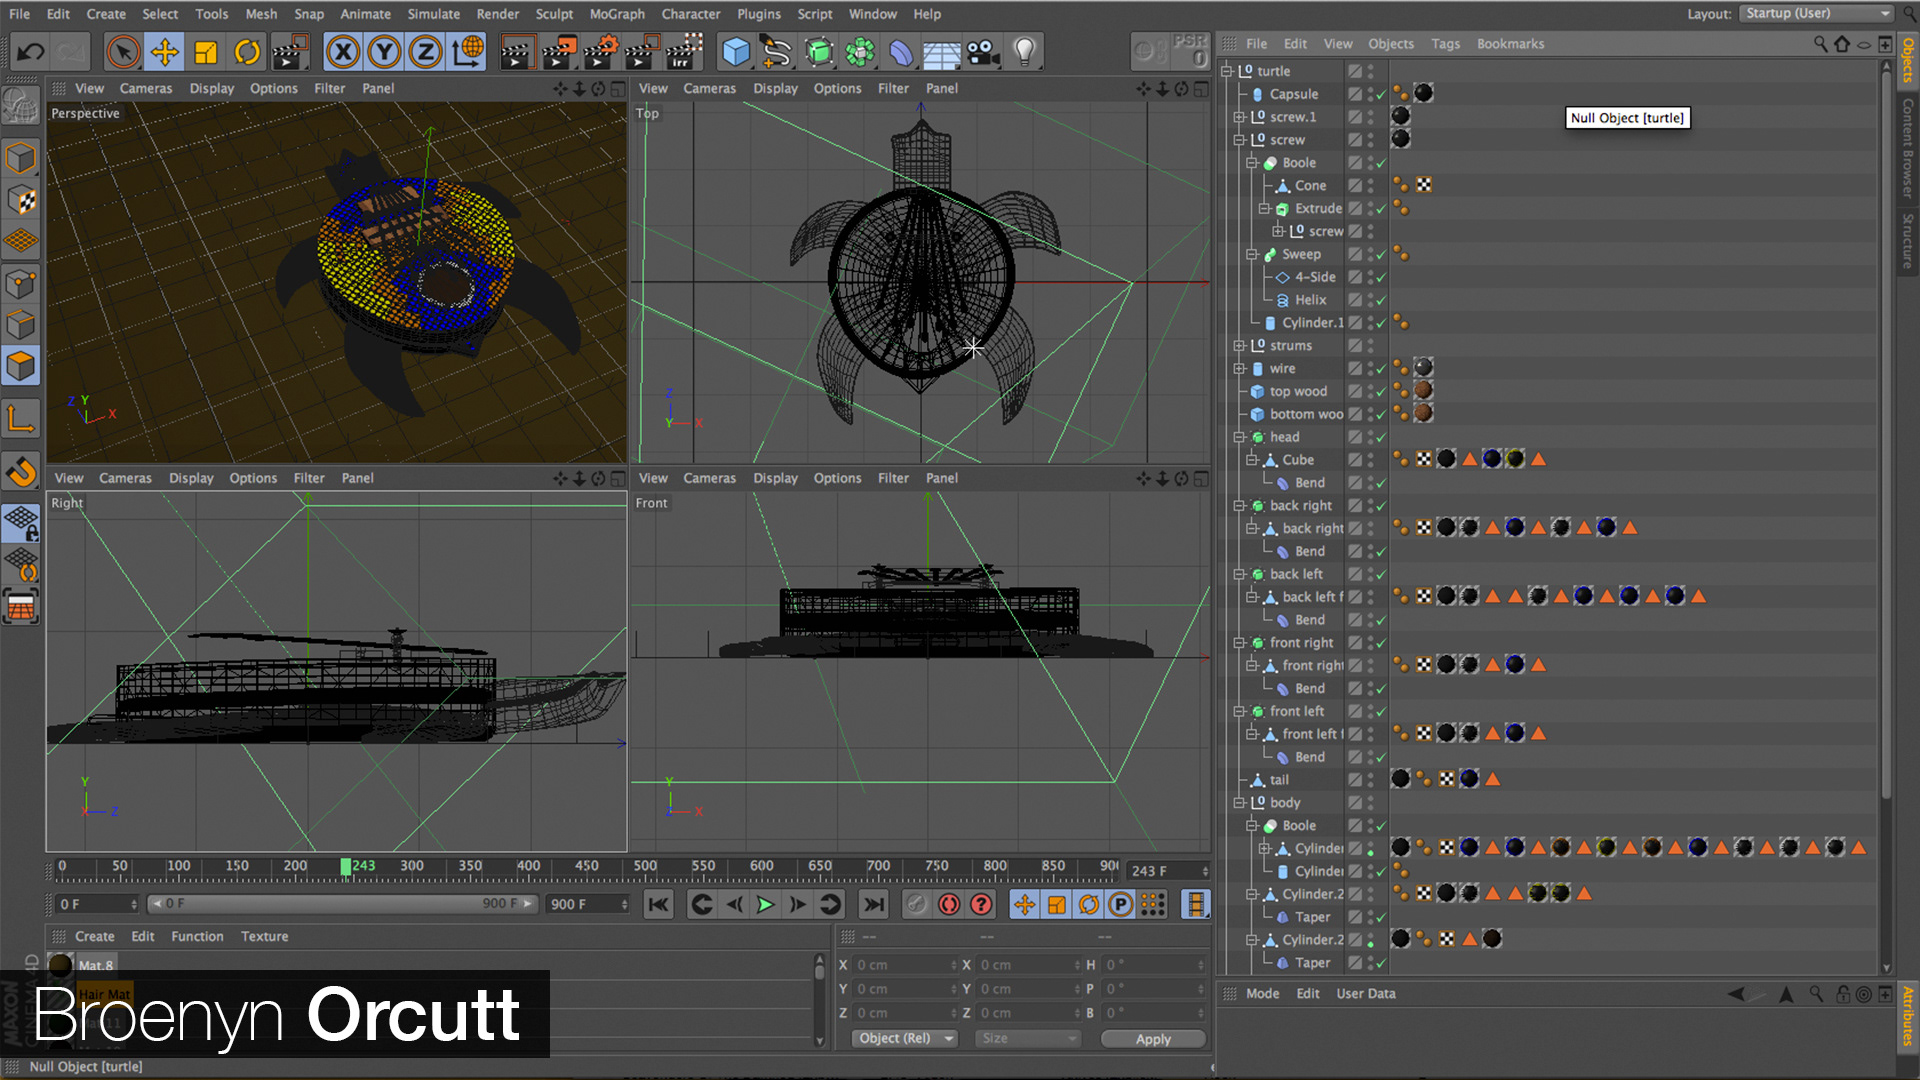Select the Scale tool
The image size is (1920, 1080).
(x=206, y=51)
